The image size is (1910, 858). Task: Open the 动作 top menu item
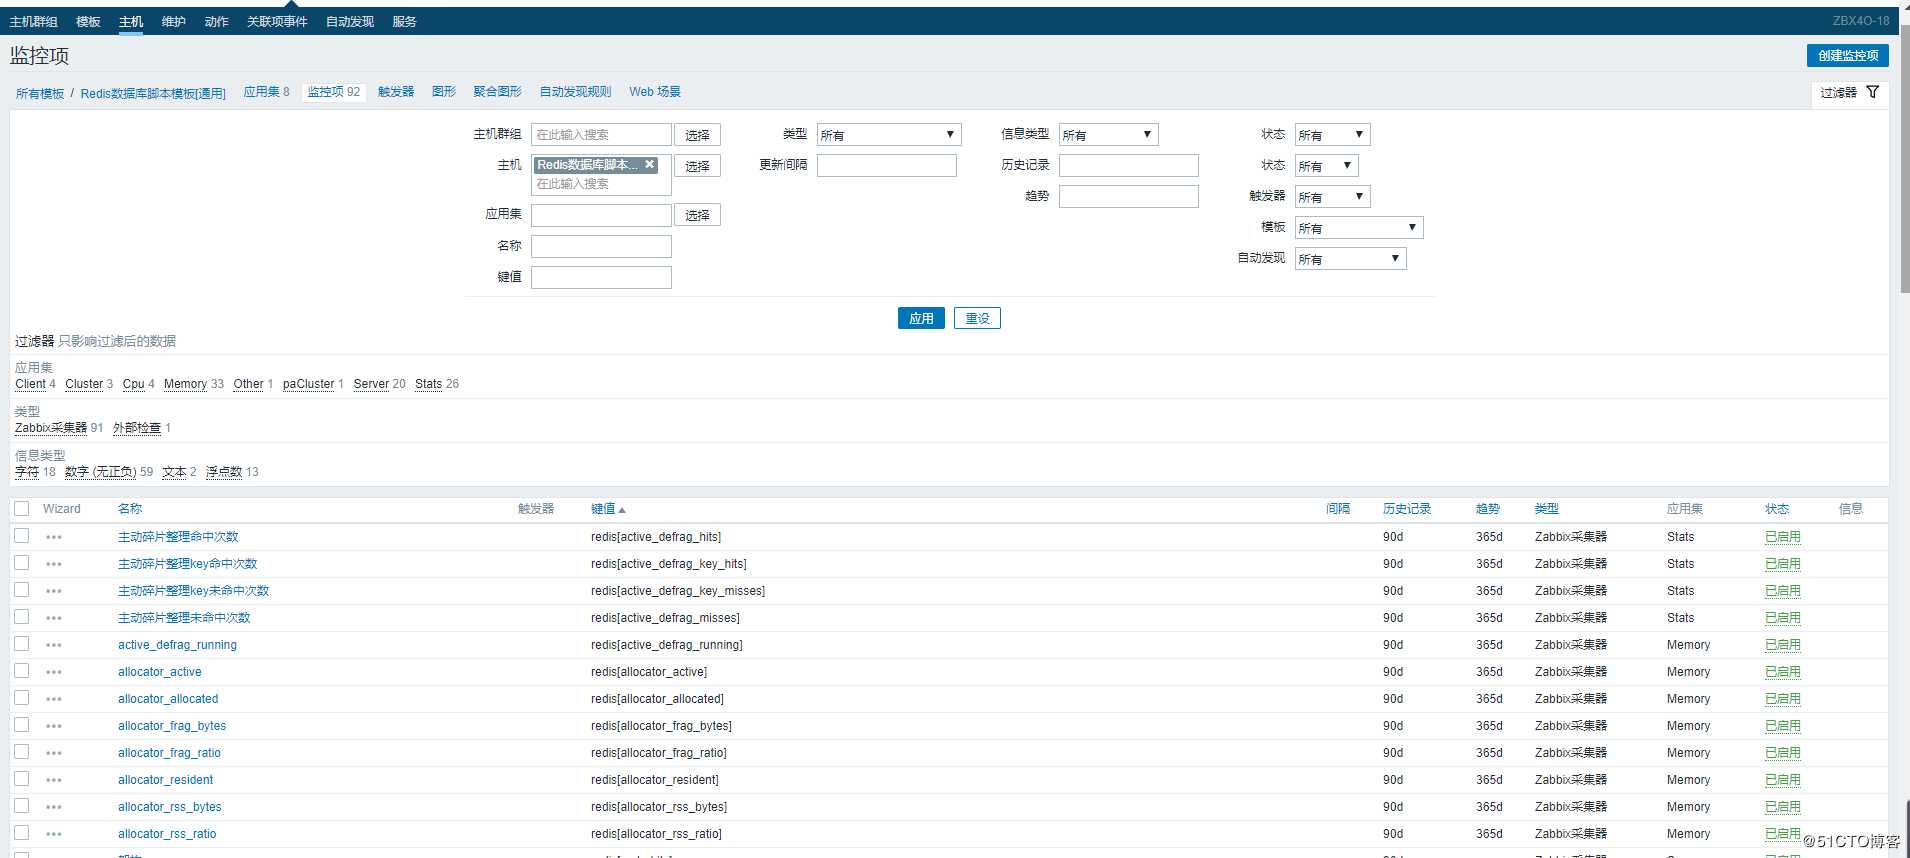tap(216, 21)
